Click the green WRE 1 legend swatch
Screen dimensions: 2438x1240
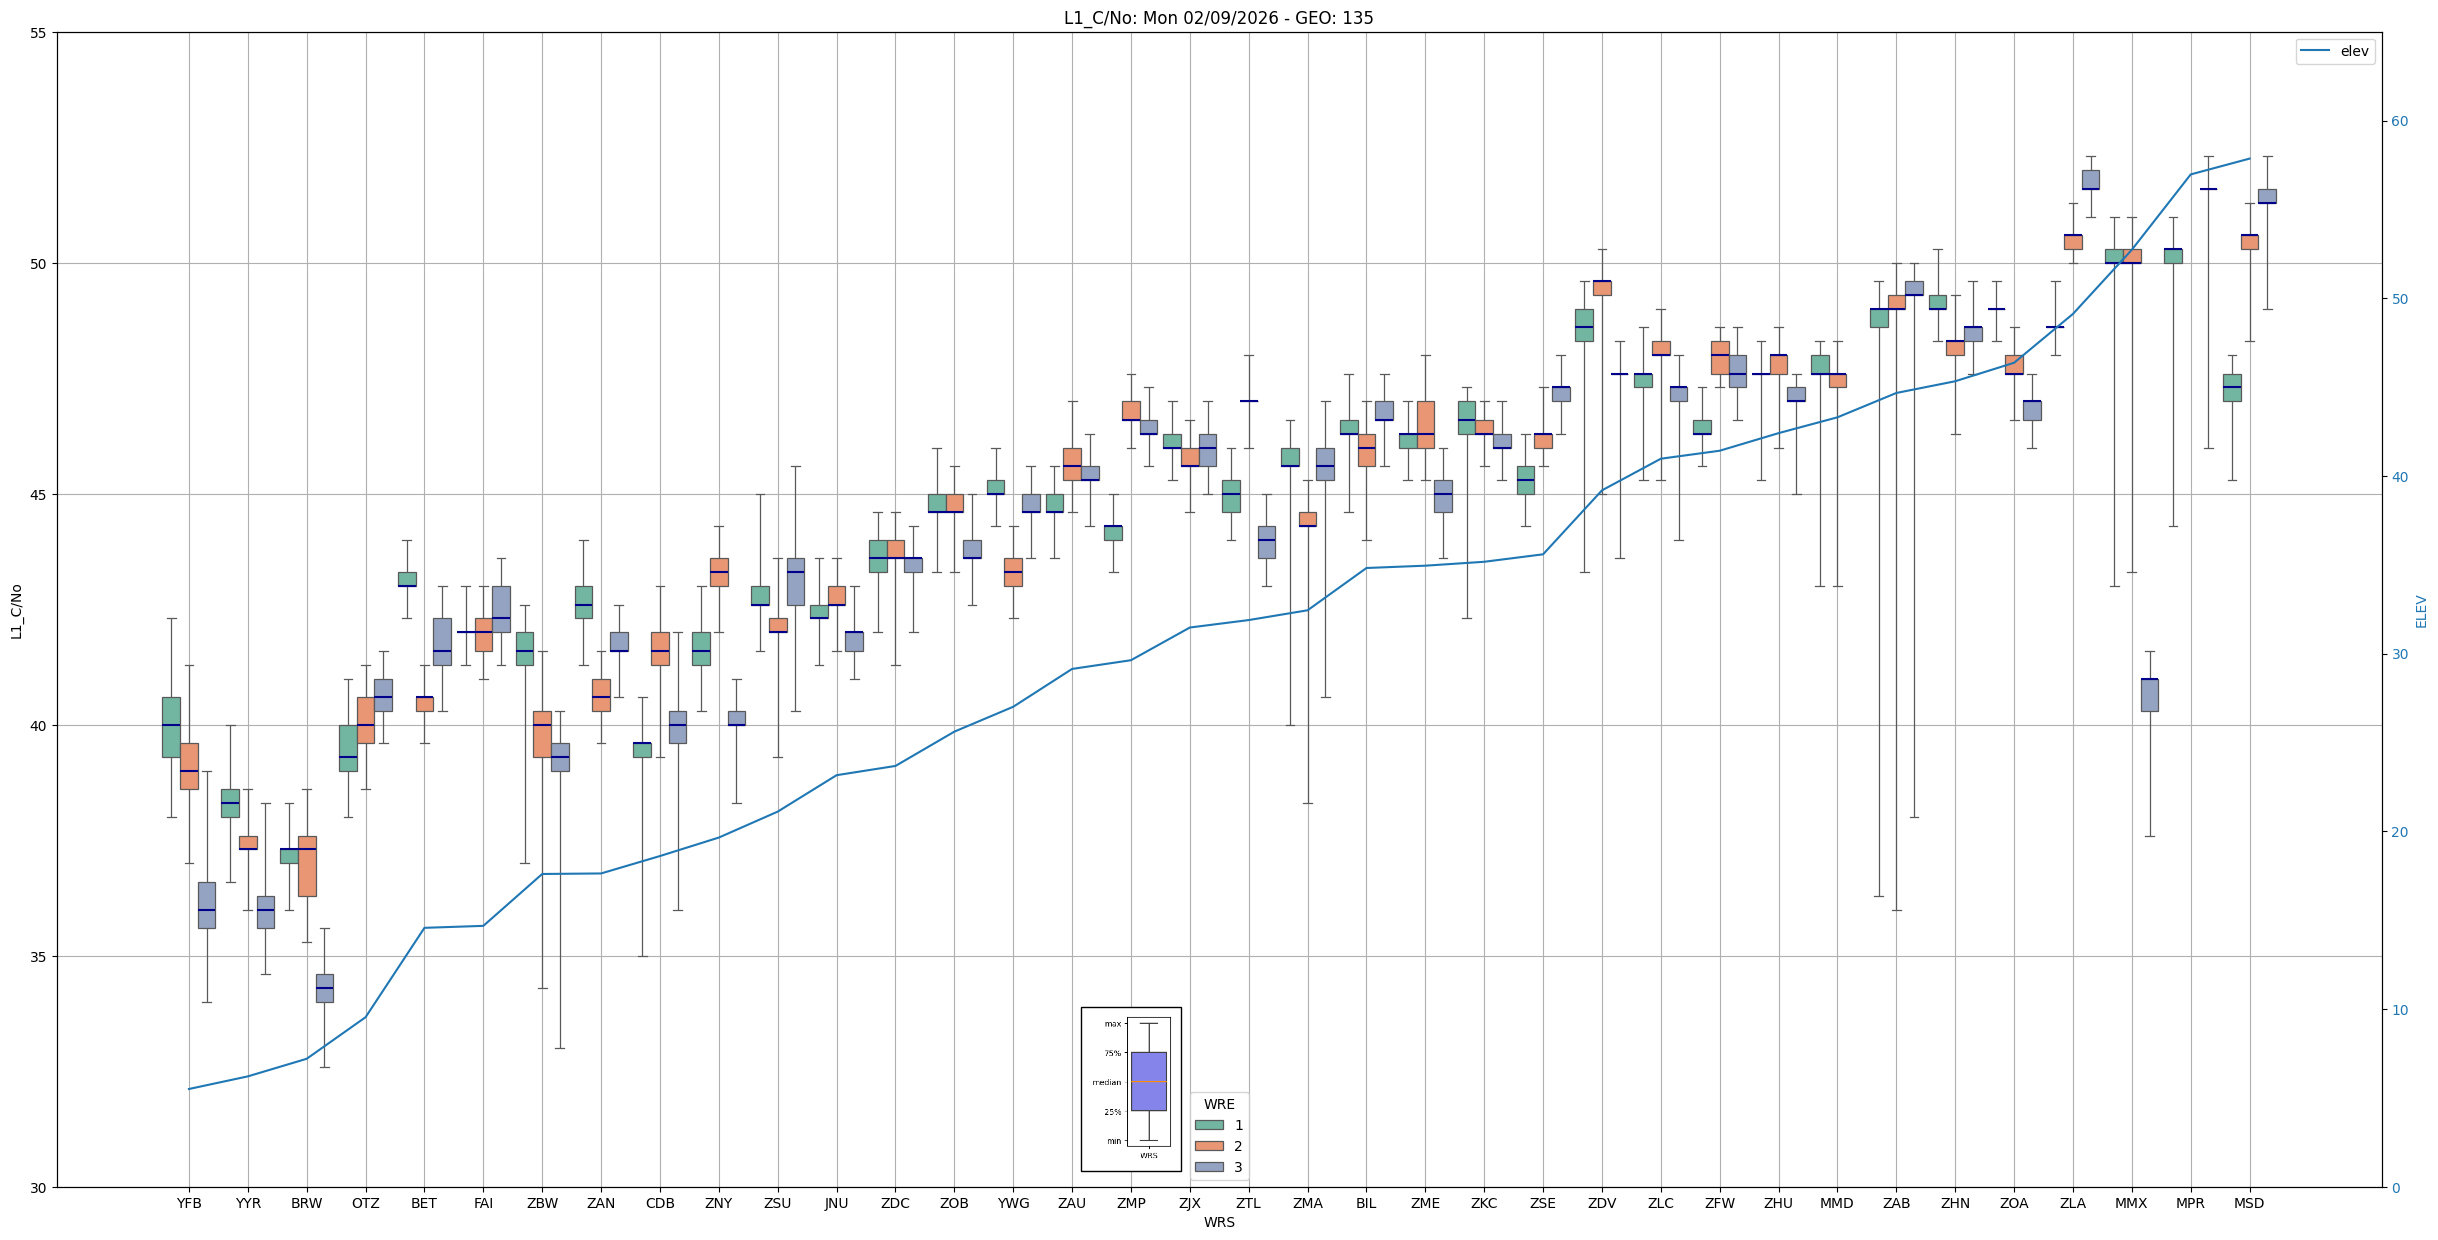(x=1209, y=1125)
